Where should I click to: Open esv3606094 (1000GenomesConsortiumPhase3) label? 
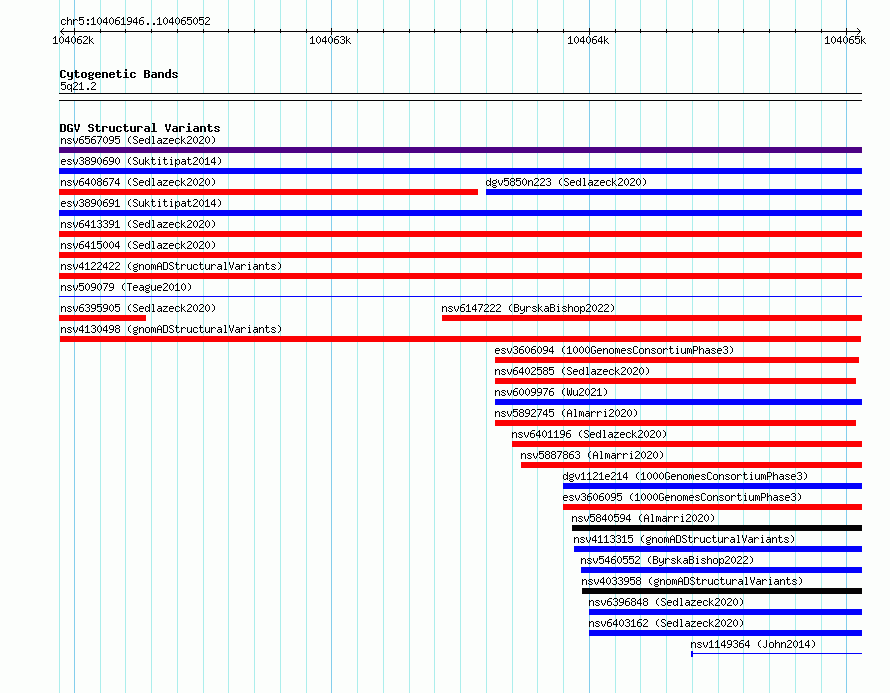(614, 350)
